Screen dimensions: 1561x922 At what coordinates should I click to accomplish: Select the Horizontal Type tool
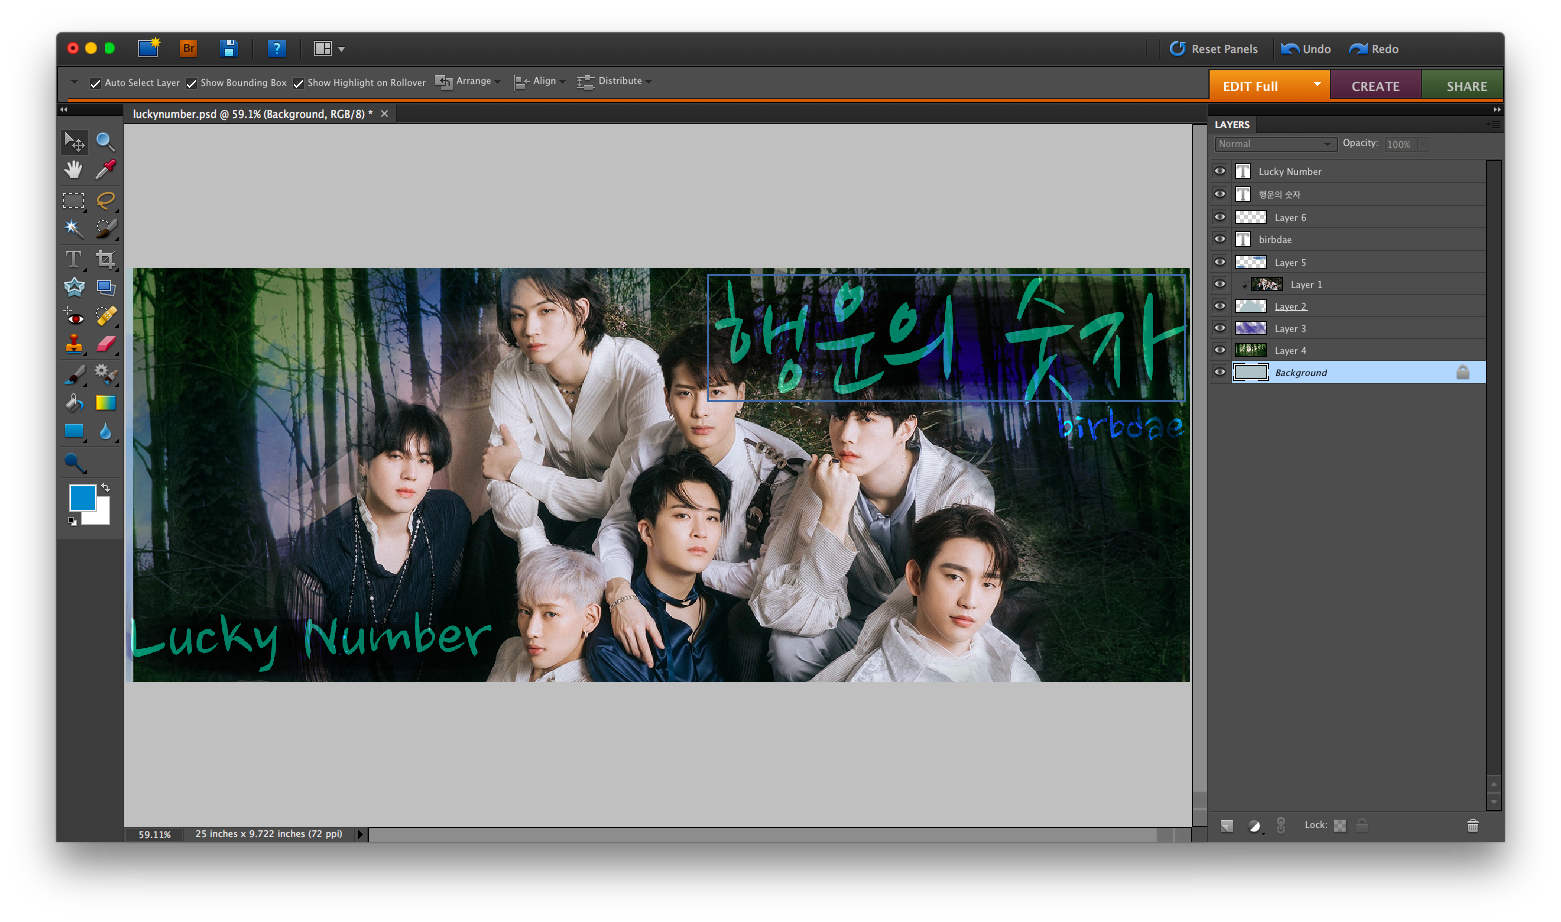click(x=74, y=259)
